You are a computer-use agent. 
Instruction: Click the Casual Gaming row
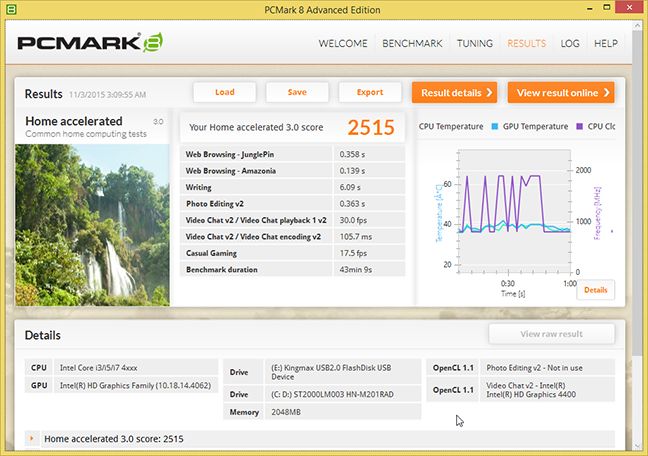click(x=293, y=253)
